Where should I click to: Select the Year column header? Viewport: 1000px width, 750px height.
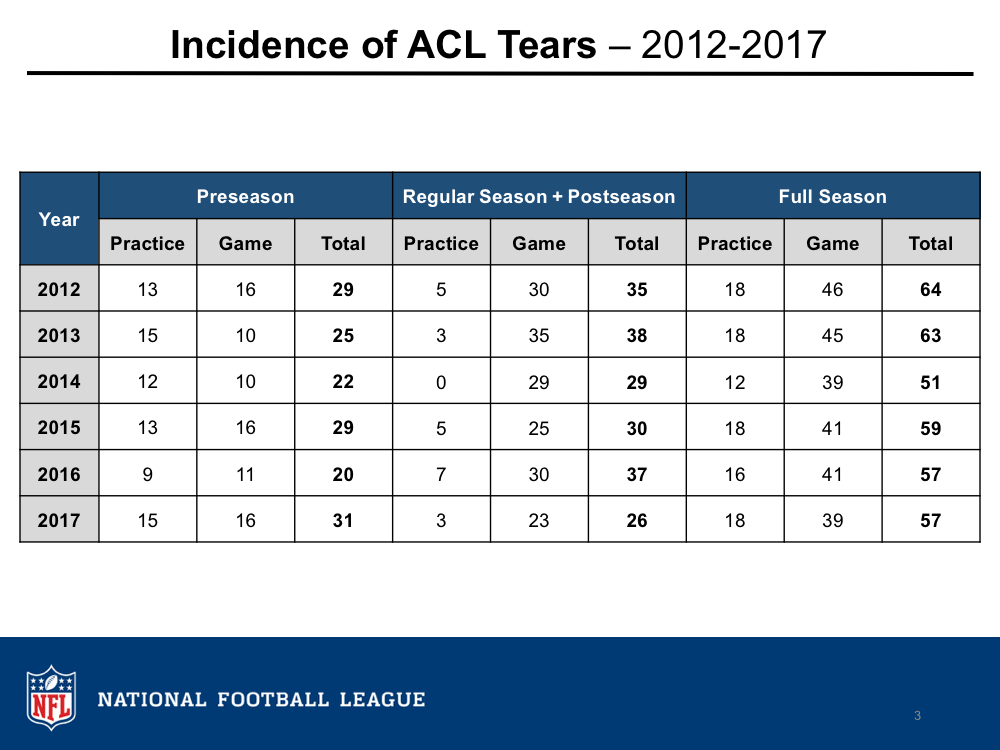(59, 219)
